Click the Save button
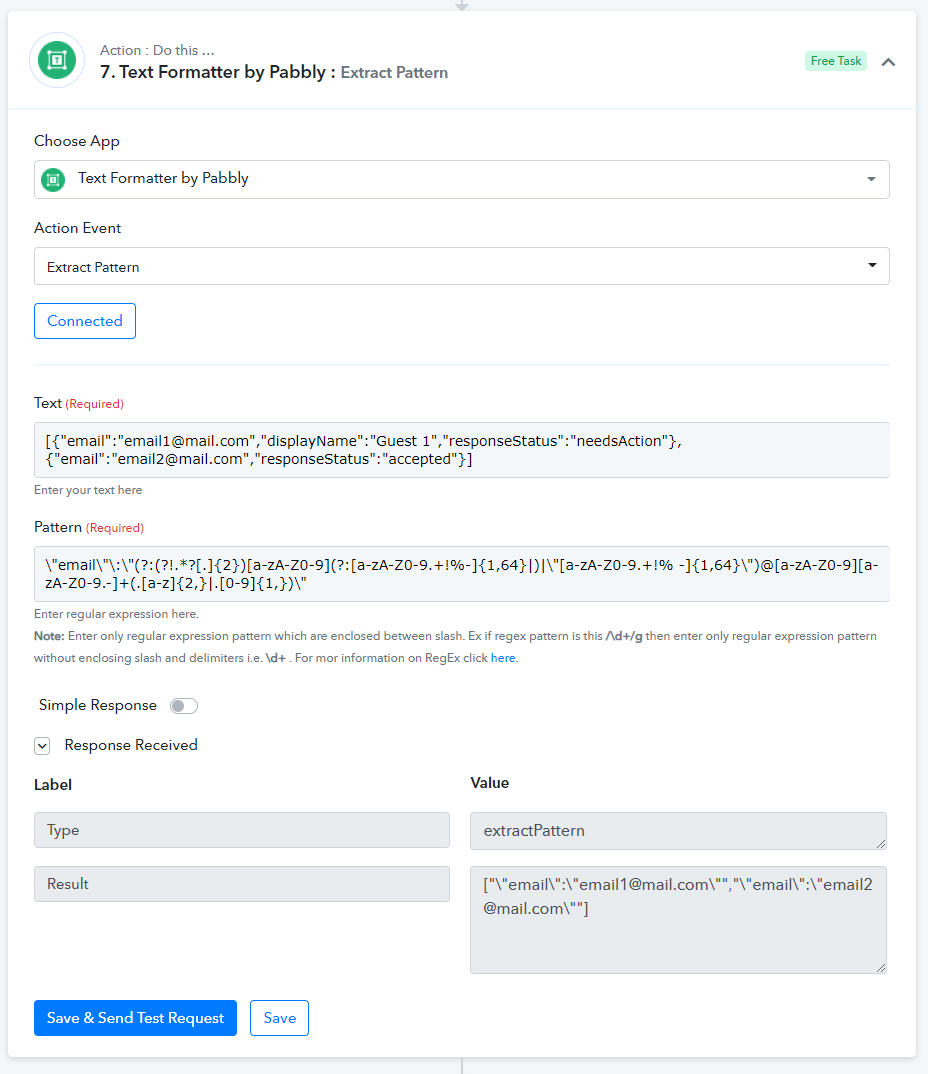The image size is (928, 1074). point(279,1018)
